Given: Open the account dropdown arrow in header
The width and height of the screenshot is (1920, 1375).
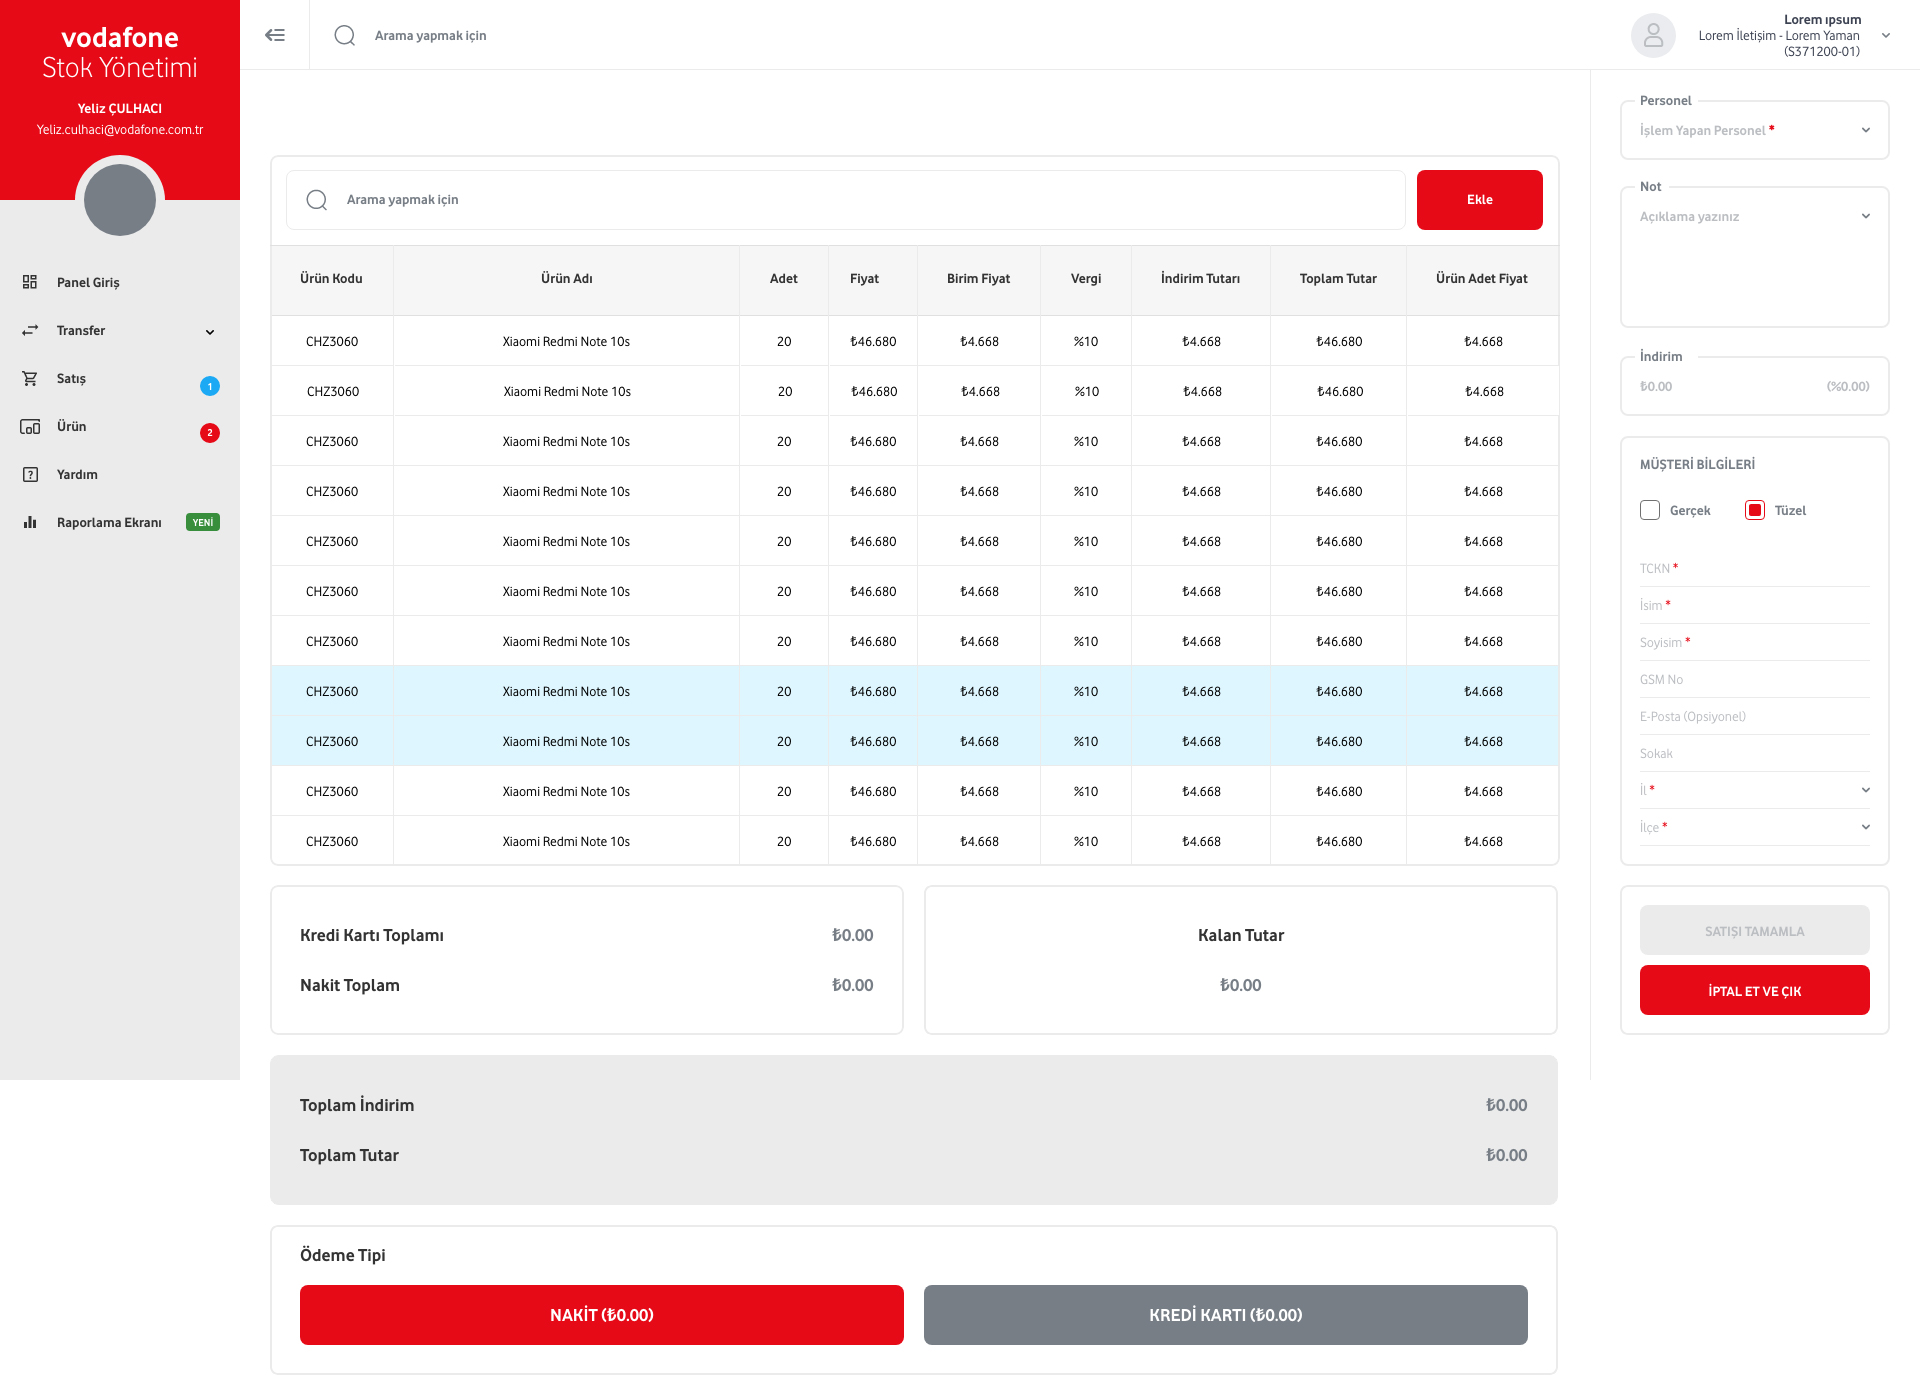Looking at the screenshot, I should click(x=1886, y=35).
